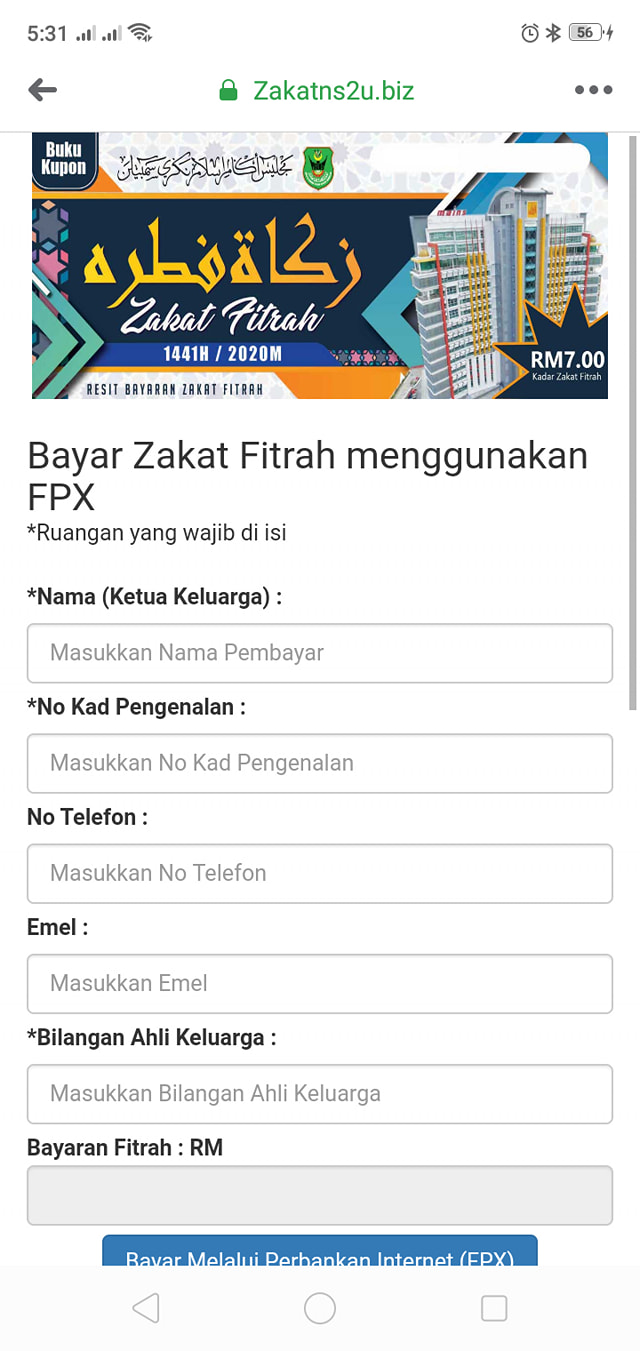Screen dimensions: 640x1351
Task: Click the Zakatns2u.biz address text
Action: coord(333,91)
